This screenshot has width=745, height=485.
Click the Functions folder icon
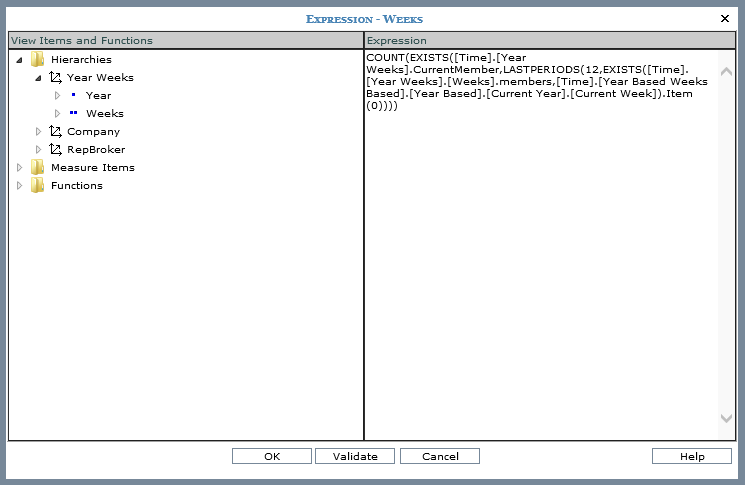coord(38,186)
